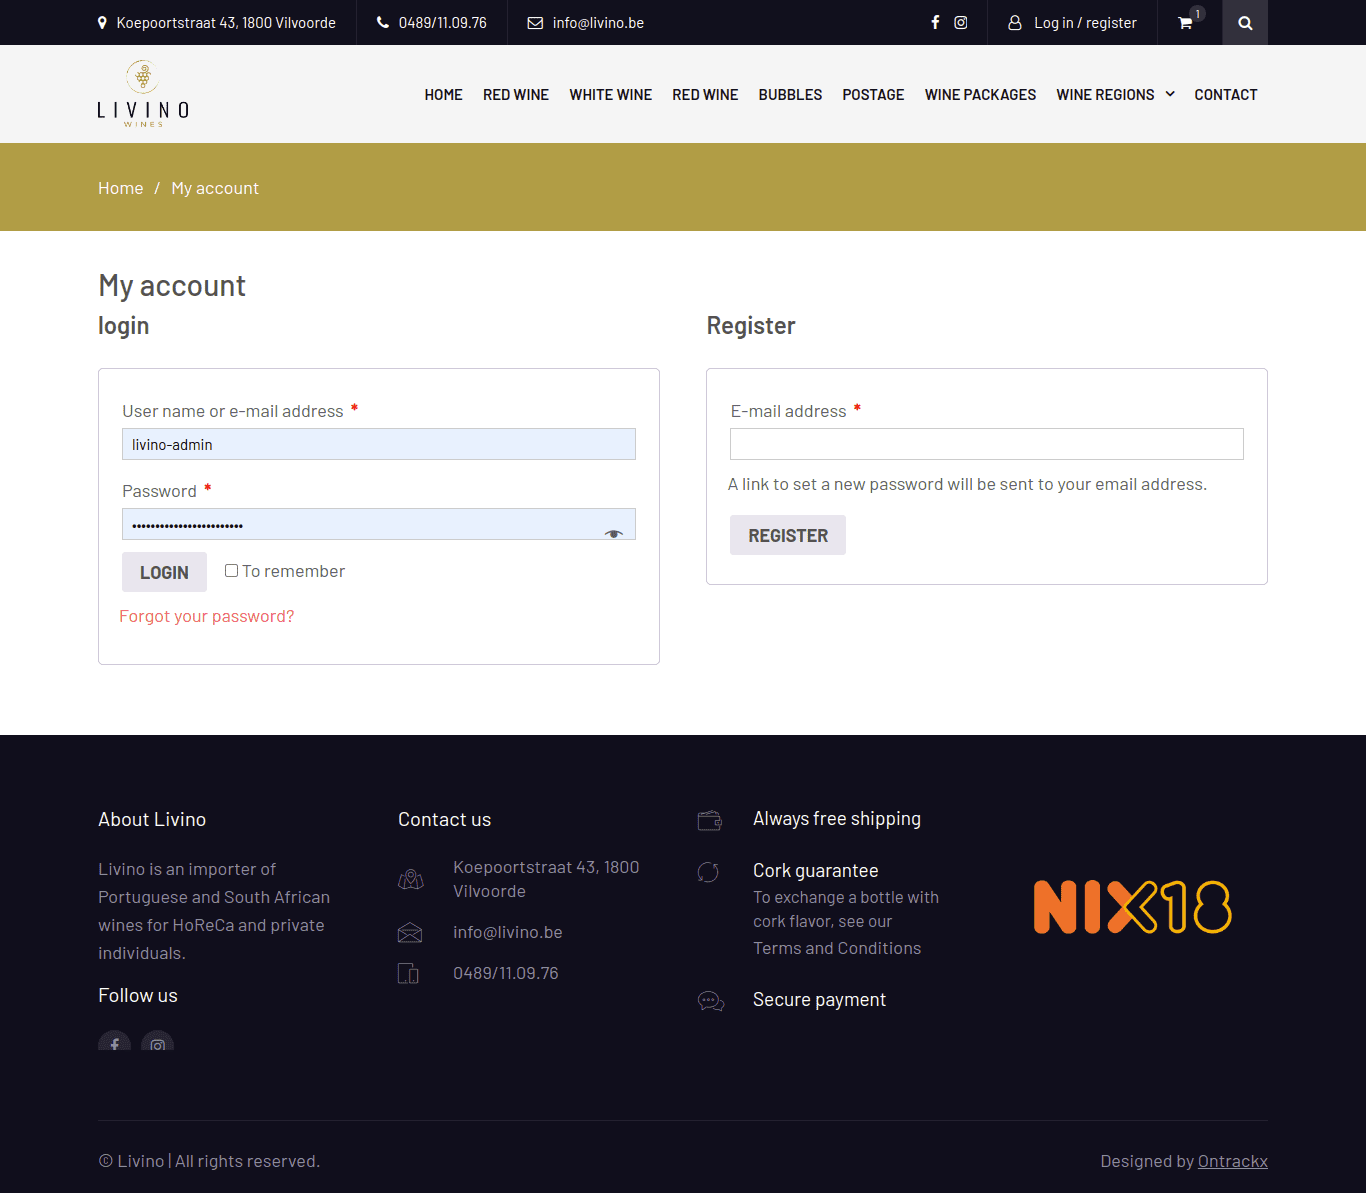Click the NIX18 logo in footer
This screenshot has height=1194, width=1366.
tap(1132, 907)
